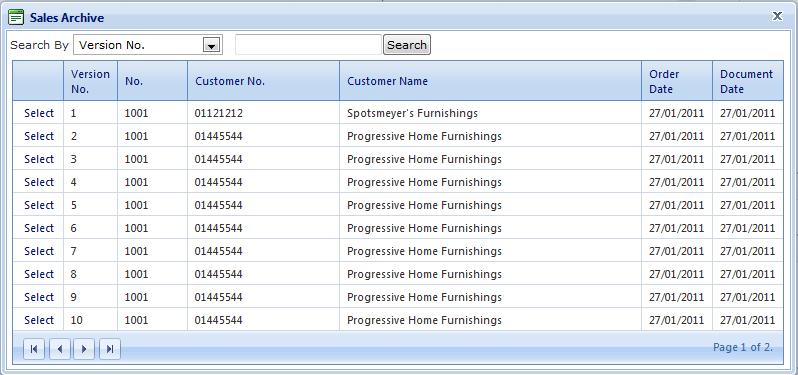Select the version 6 row

tap(39, 228)
